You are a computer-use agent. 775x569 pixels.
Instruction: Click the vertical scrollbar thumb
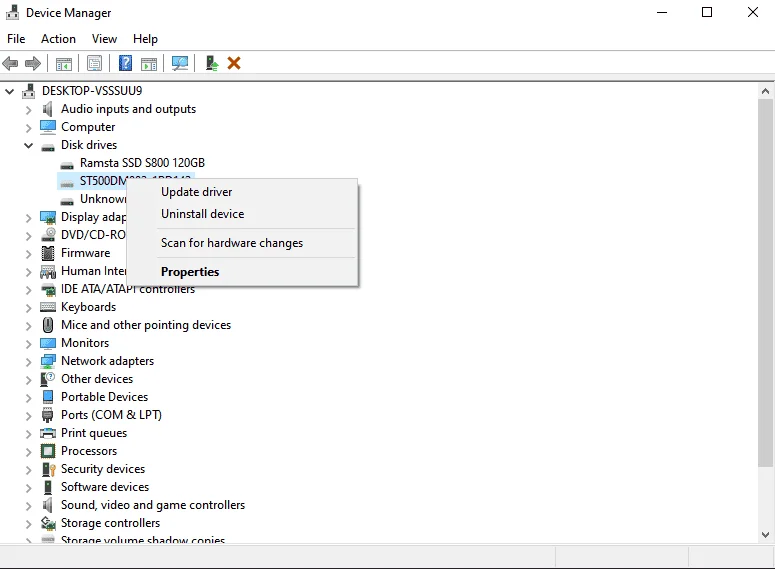(x=765, y=283)
